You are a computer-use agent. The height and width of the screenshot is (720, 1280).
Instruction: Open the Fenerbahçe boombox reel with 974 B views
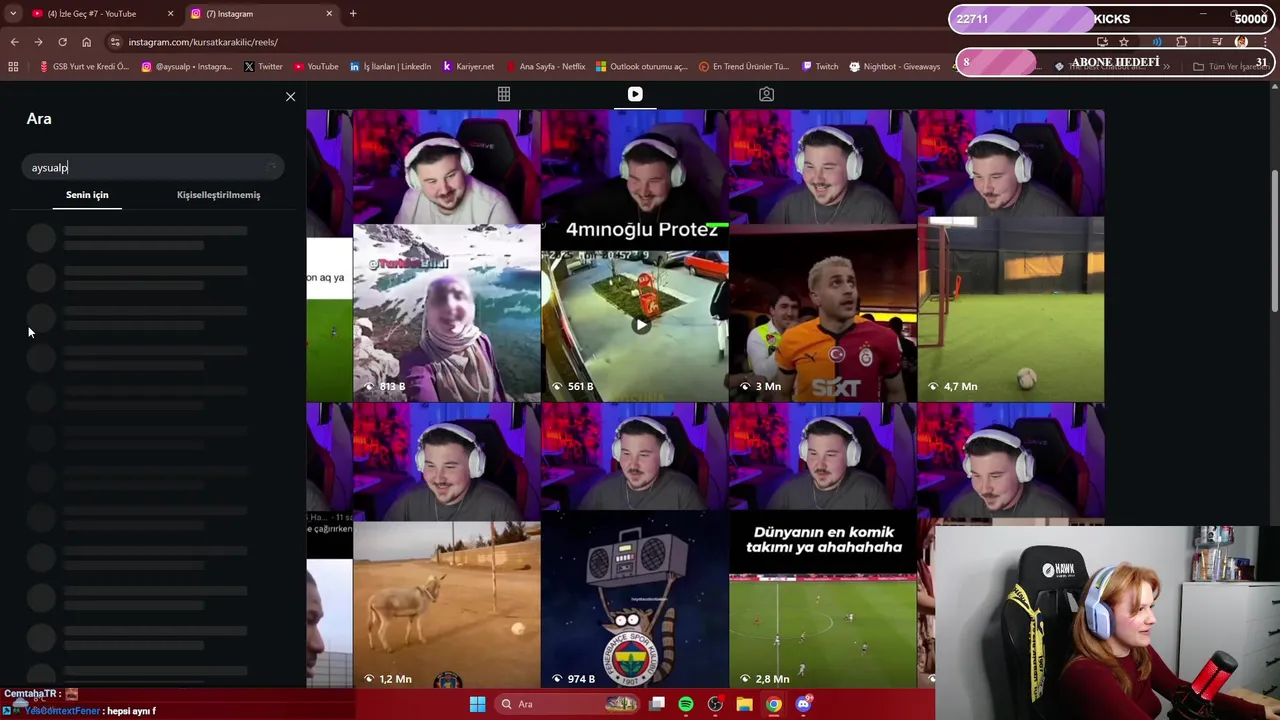[634, 546]
